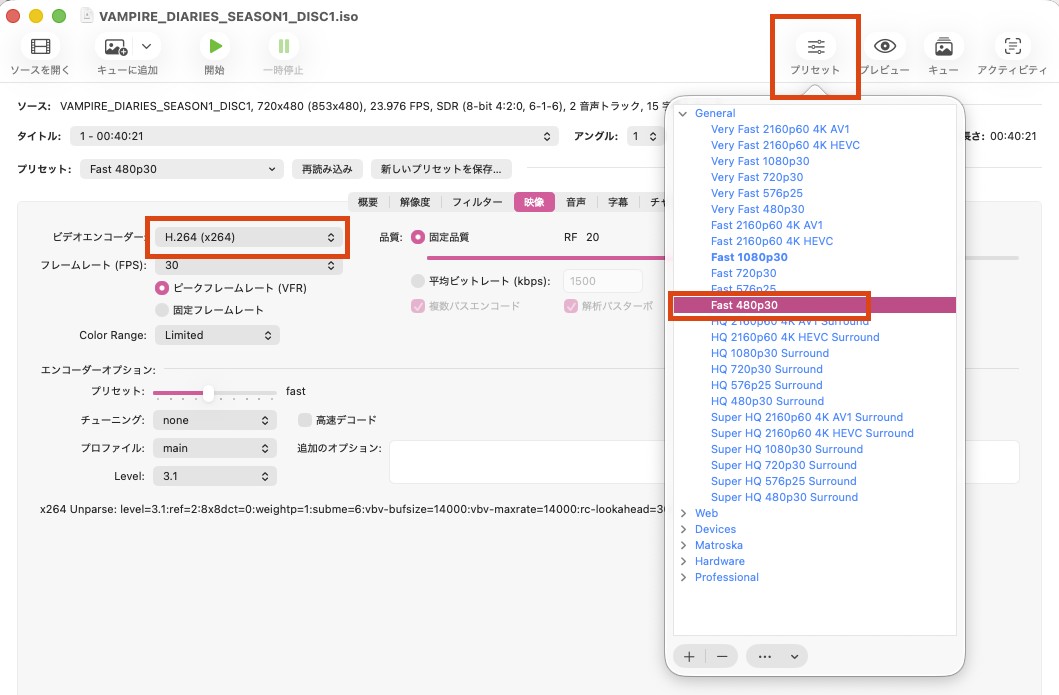The width and height of the screenshot is (1059, 695).
Task: Open the preview window eye icon
Action: 885,47
